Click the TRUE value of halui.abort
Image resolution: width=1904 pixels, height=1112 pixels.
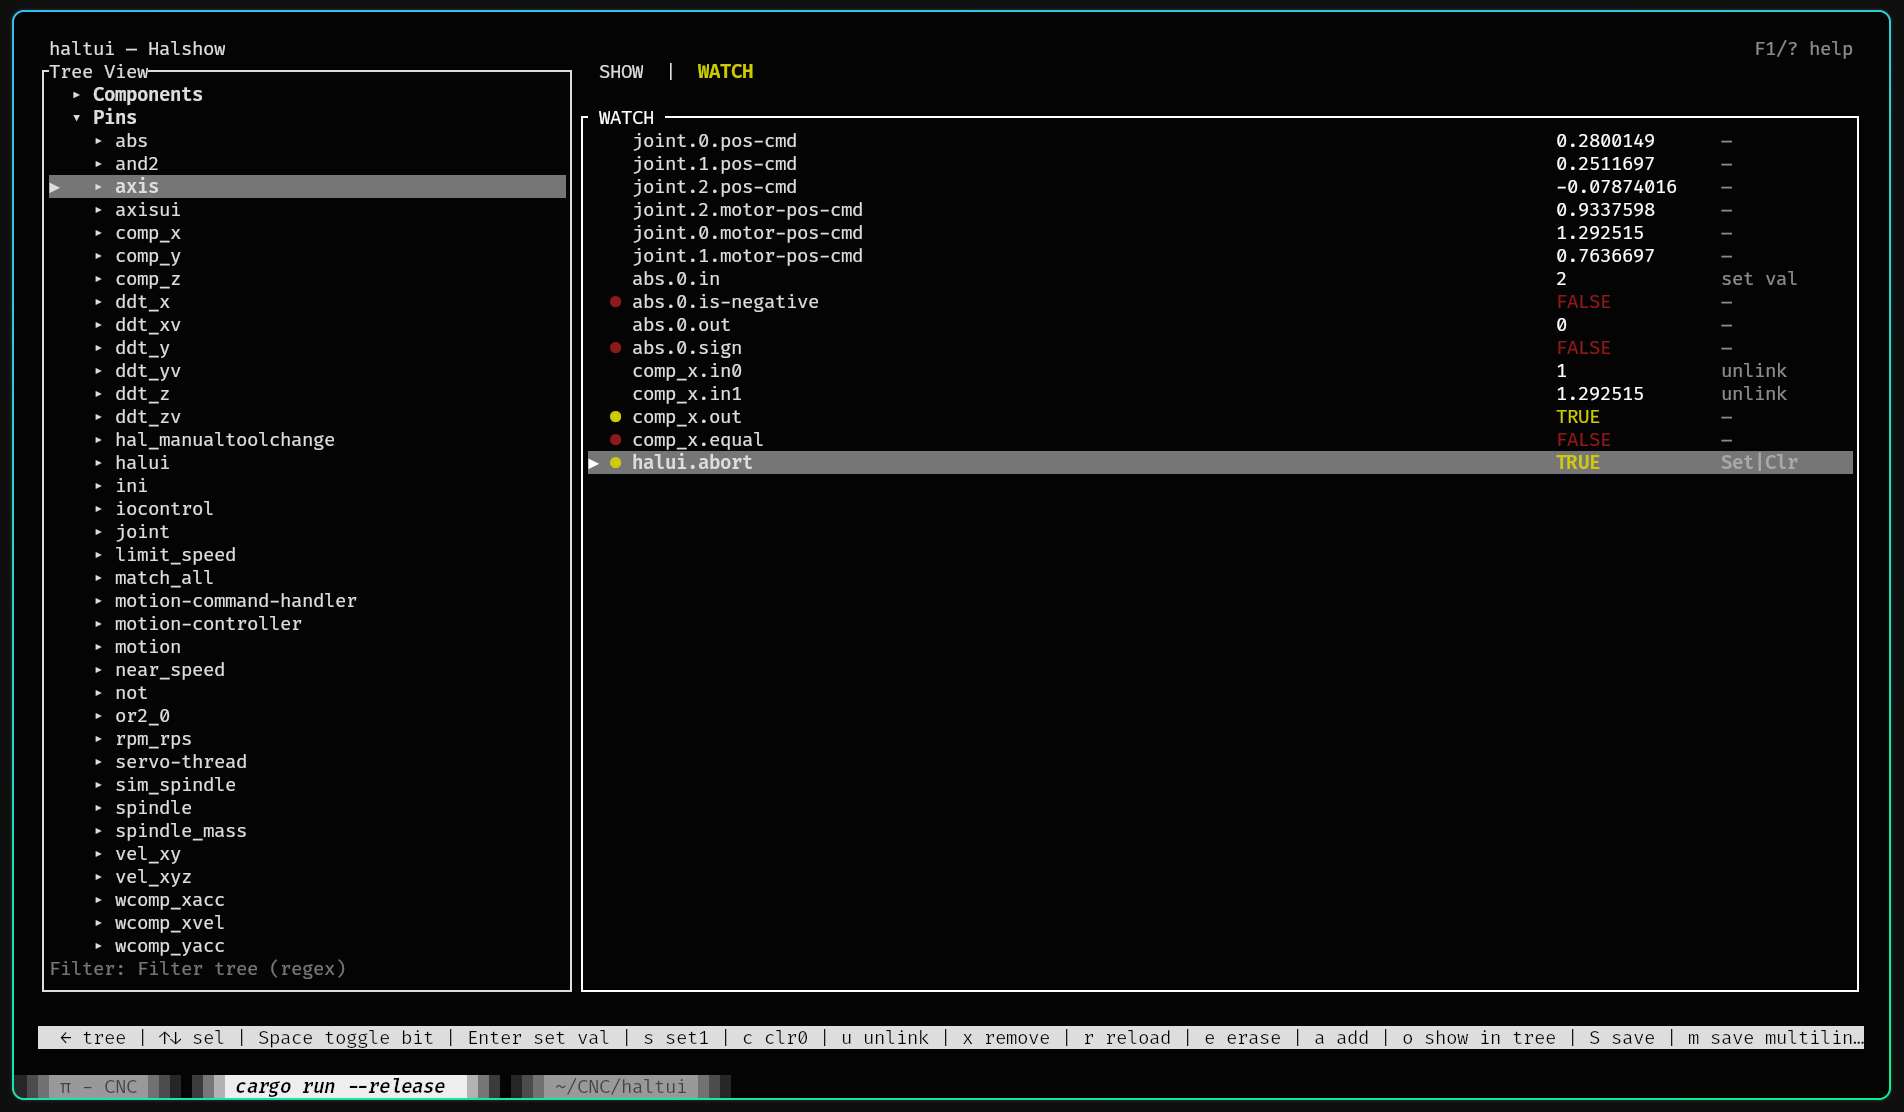point(1578,463)
